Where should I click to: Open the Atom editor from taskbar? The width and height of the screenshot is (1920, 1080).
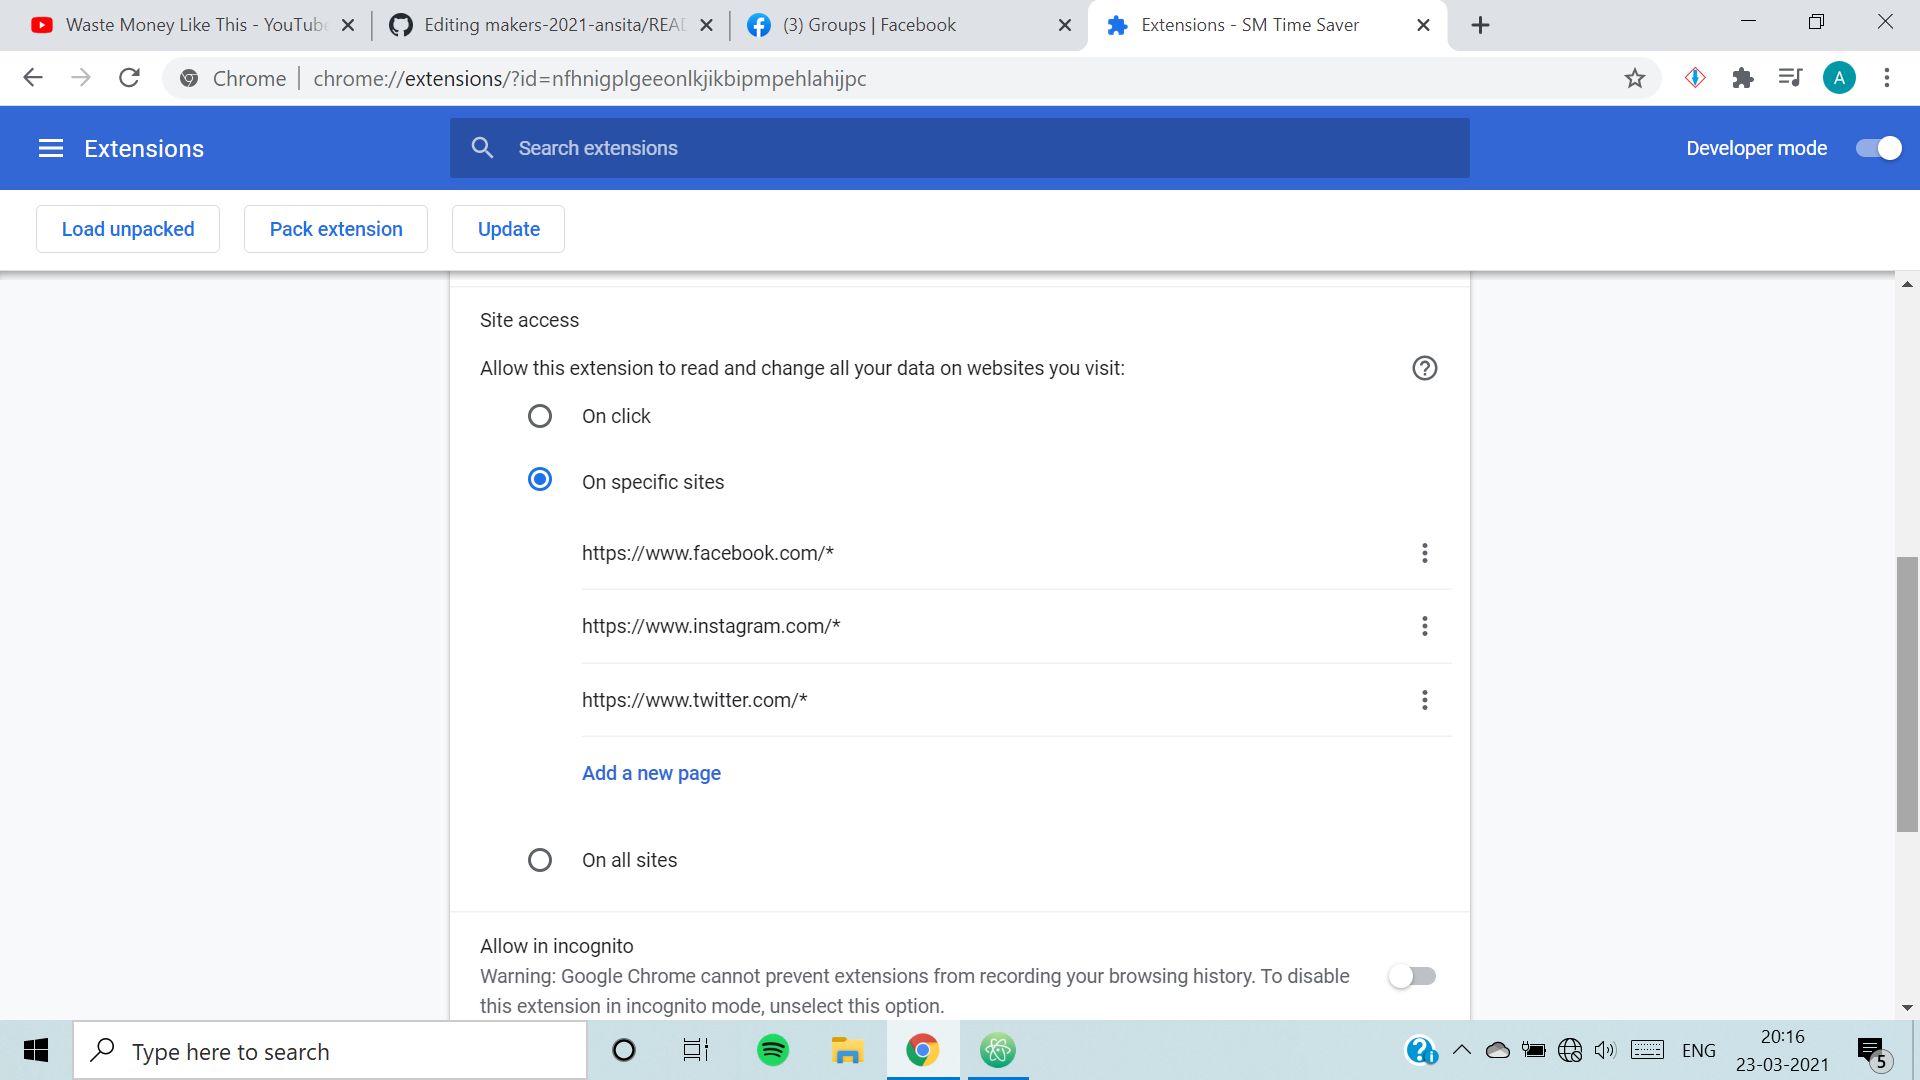[997, 1050]
